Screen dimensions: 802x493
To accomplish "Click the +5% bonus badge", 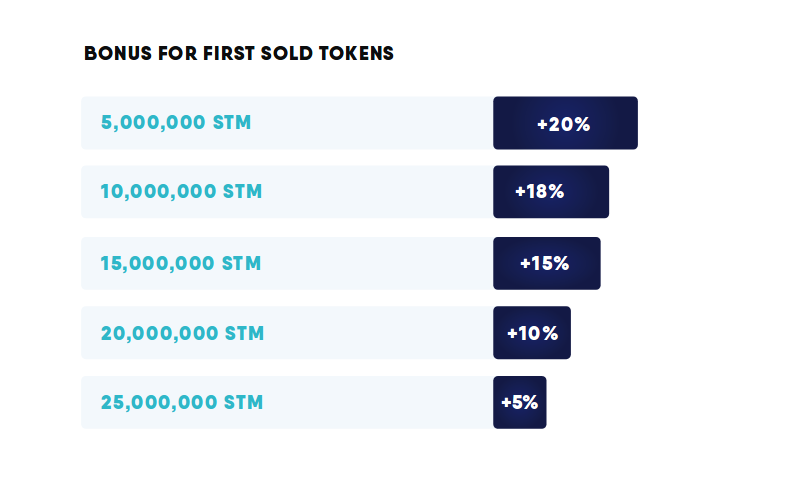I will point(520,402).
